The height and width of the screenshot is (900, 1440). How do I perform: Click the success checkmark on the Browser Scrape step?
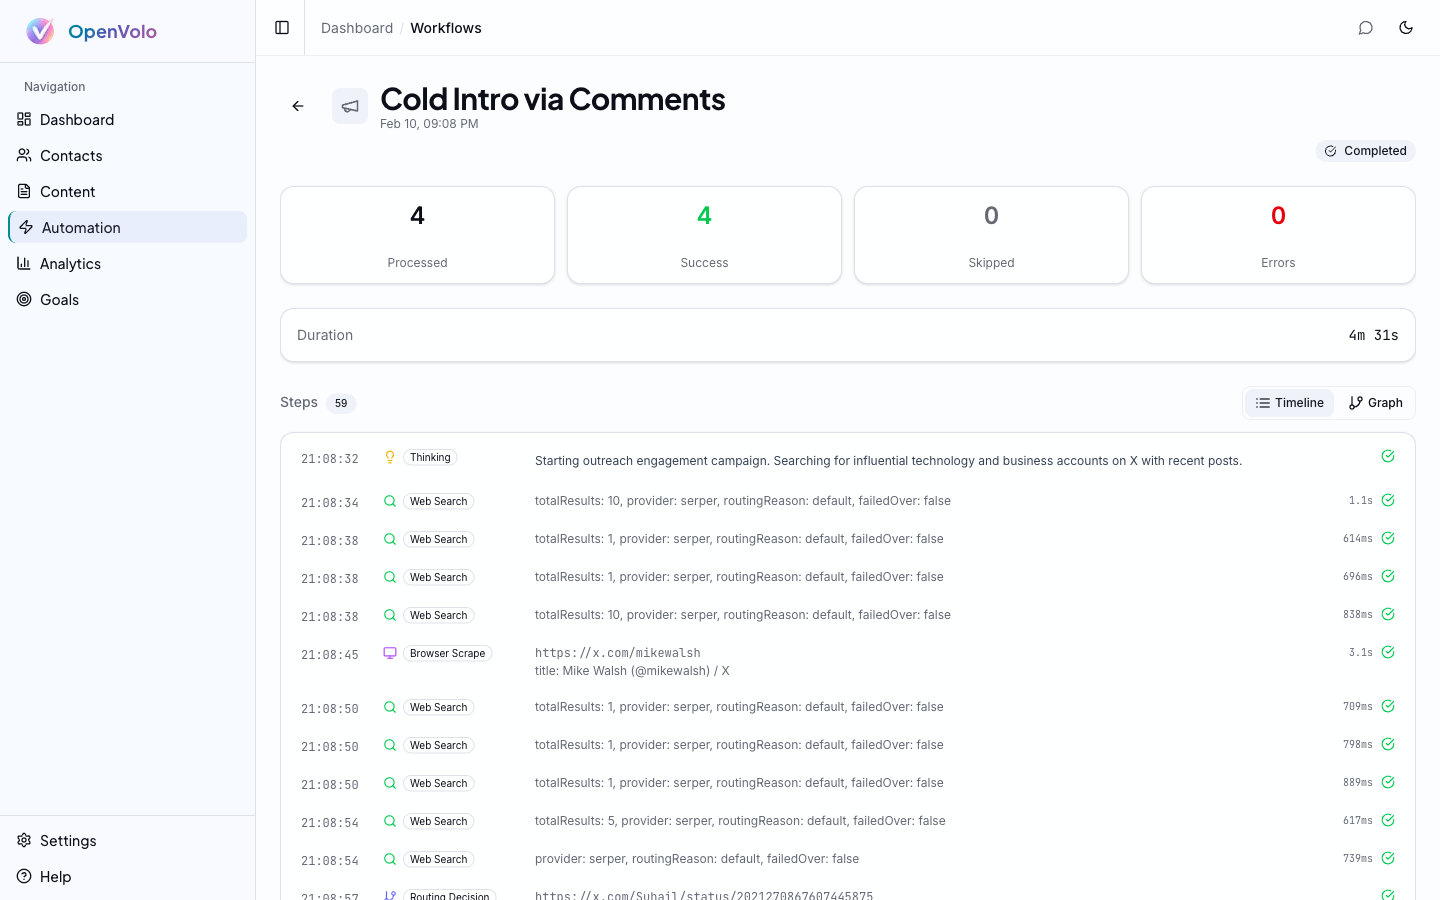coord(1388,651)
